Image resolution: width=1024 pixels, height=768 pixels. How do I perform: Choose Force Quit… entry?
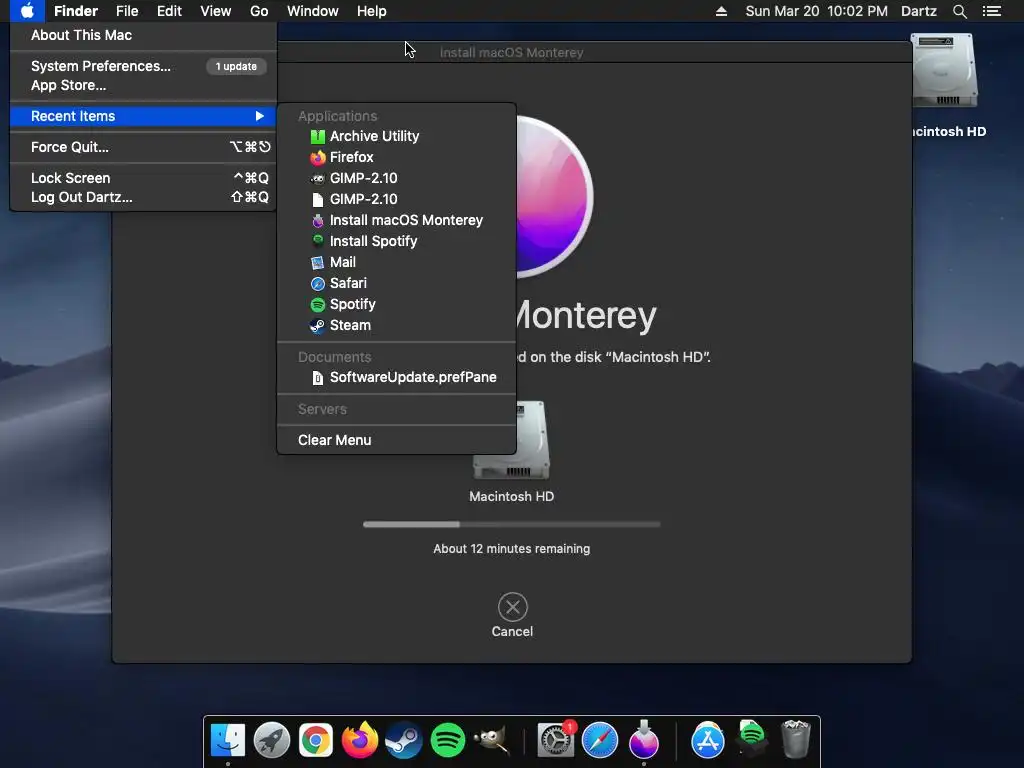(143, 147)
